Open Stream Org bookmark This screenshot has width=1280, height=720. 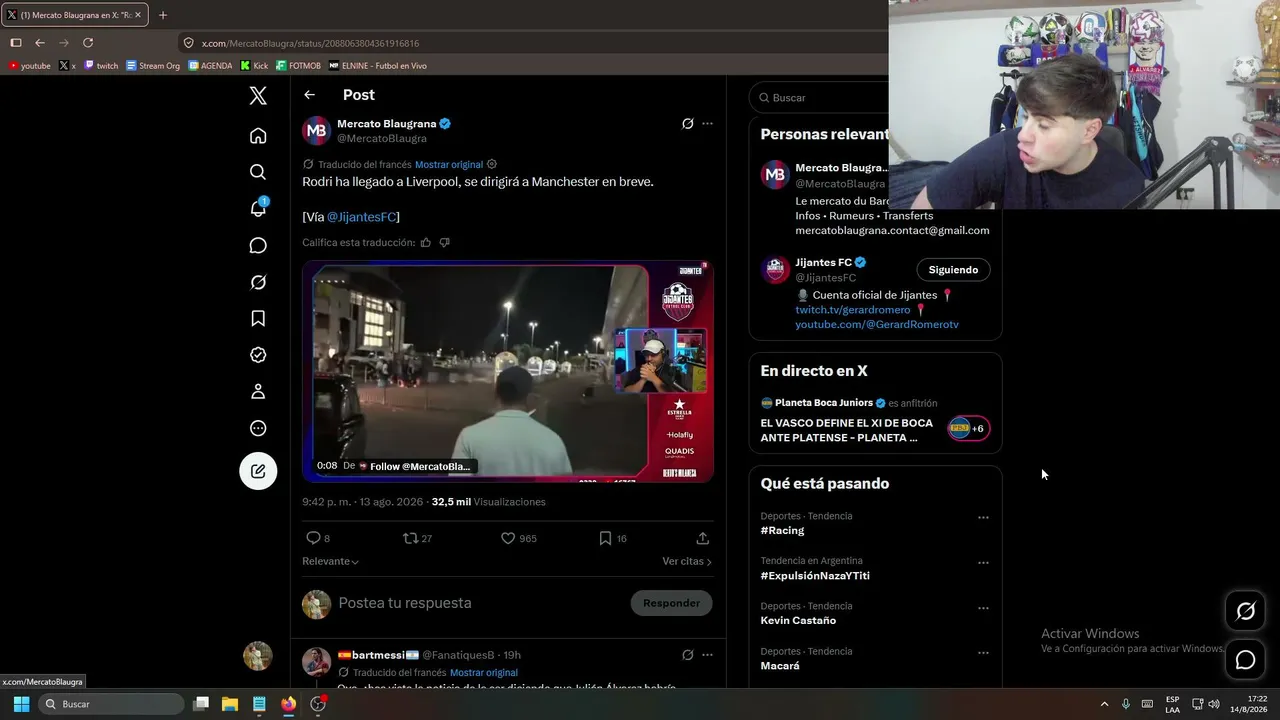153,66
